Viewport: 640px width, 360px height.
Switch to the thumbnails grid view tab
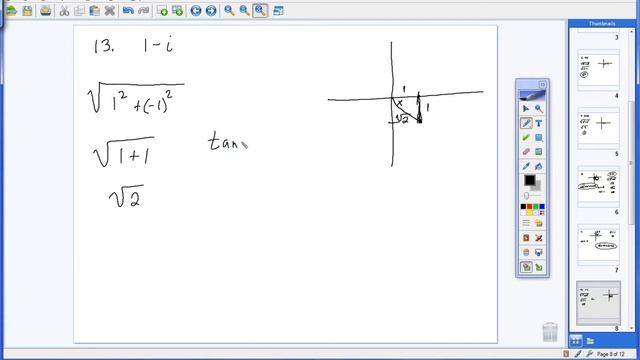click(x=576, y=340)
